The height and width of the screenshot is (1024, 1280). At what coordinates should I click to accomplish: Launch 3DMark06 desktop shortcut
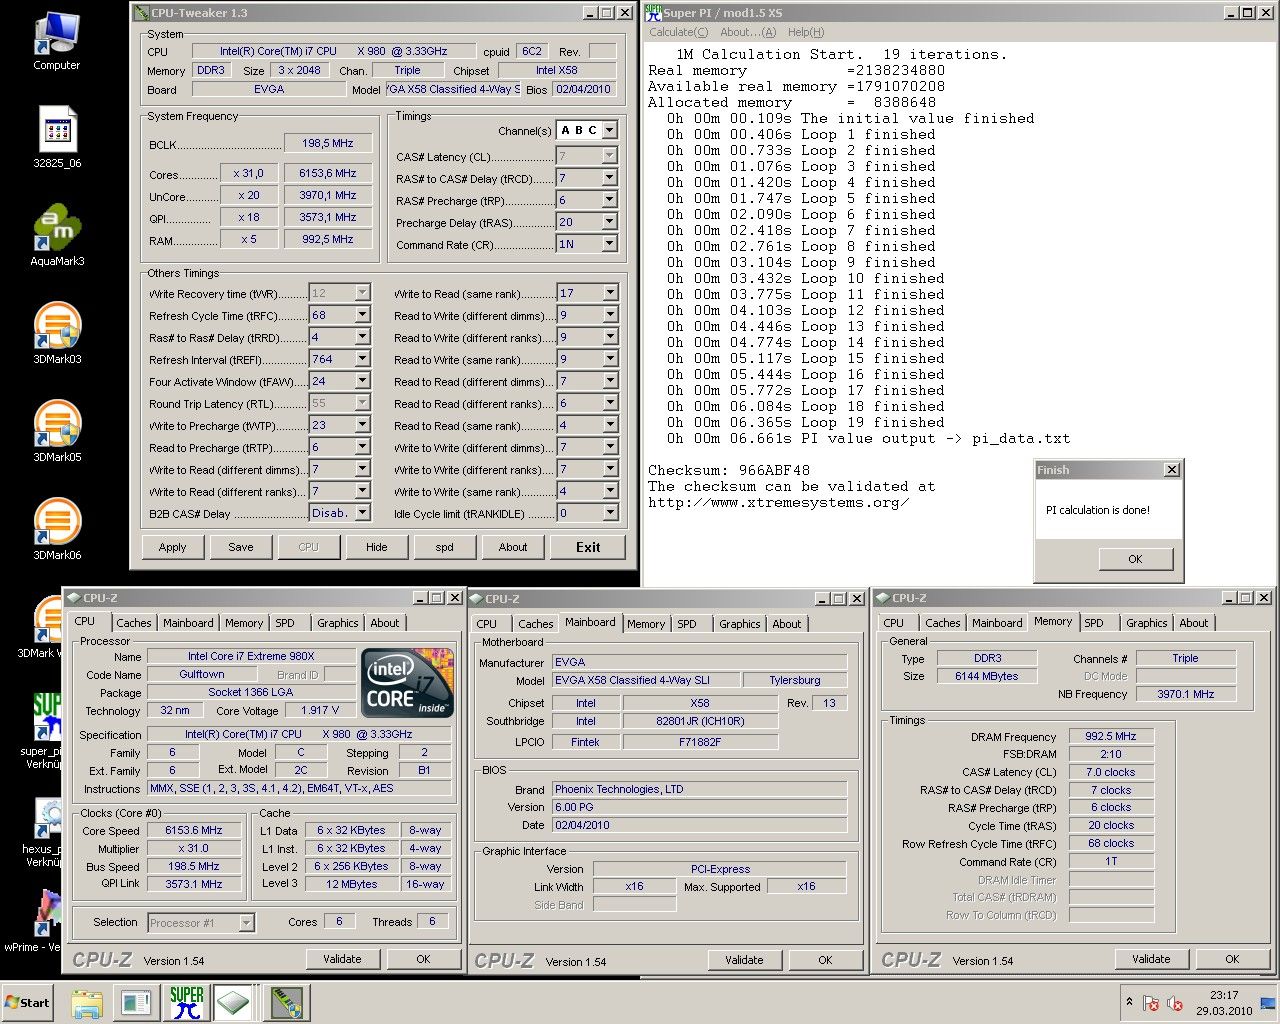(57, 529)
